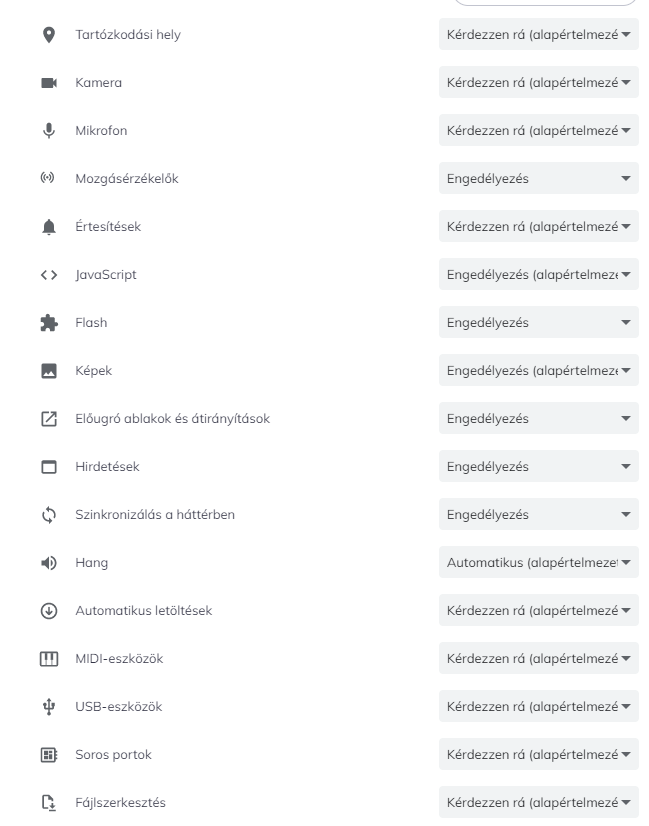
Task: Open the Előugró ablakok és átirányítások dropdown
Action: tap(538, 419)
